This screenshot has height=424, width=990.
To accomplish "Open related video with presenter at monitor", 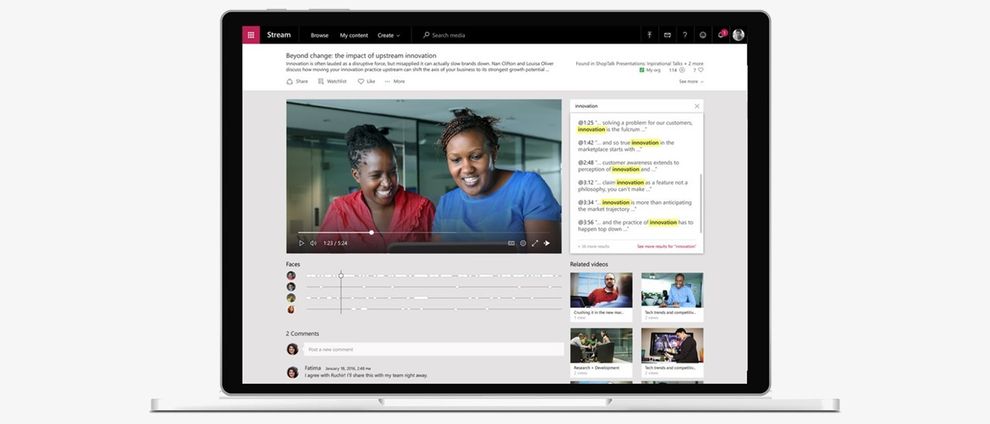I will tap(672, 352).
